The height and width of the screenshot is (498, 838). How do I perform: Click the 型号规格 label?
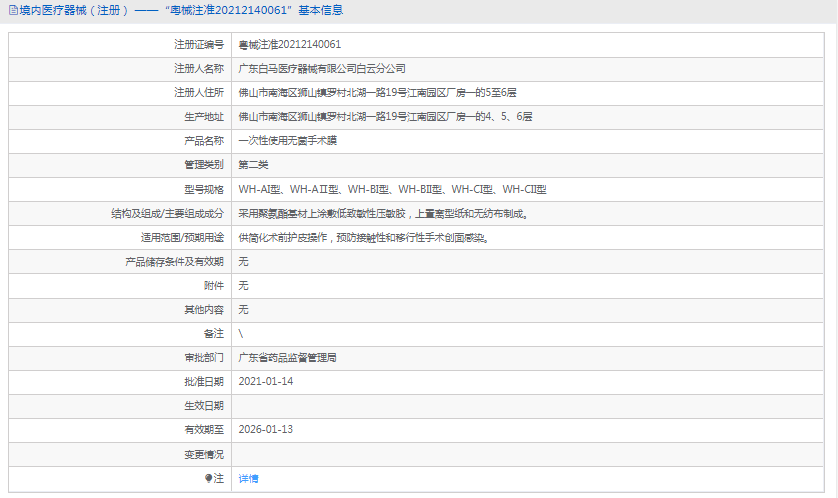click(204, 189)
